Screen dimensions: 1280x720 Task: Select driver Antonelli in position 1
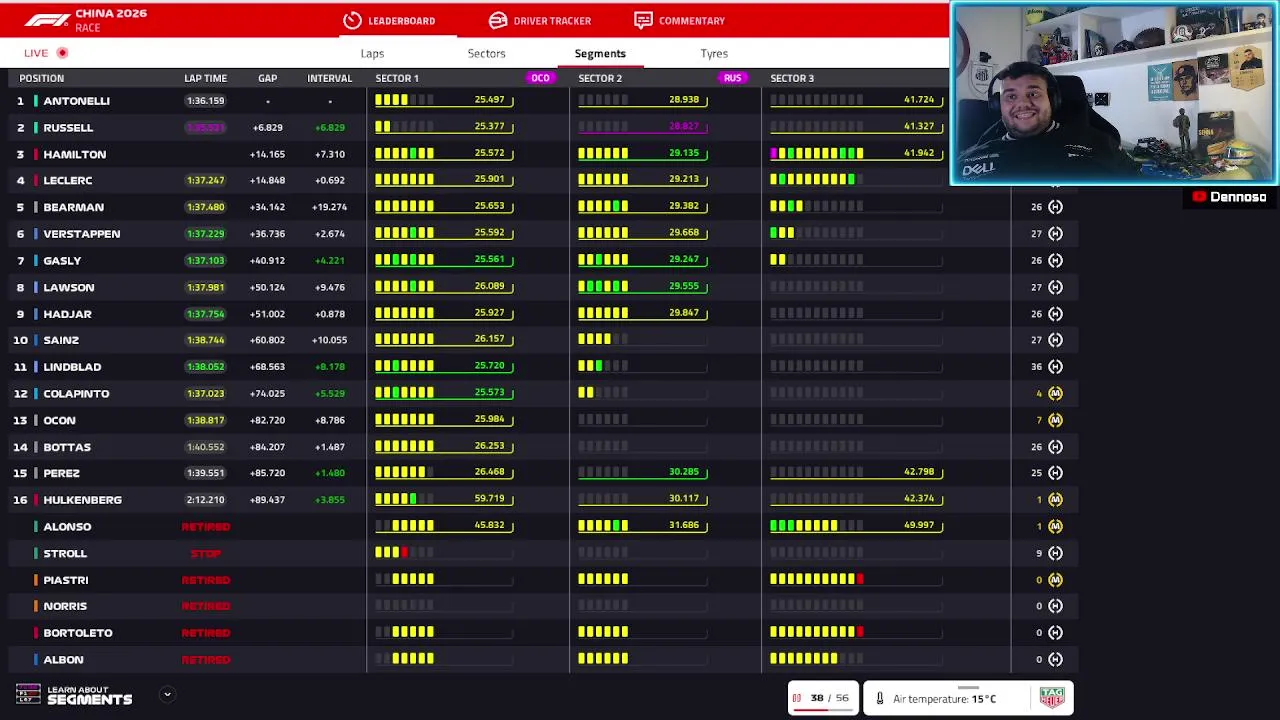coord(76,101)
